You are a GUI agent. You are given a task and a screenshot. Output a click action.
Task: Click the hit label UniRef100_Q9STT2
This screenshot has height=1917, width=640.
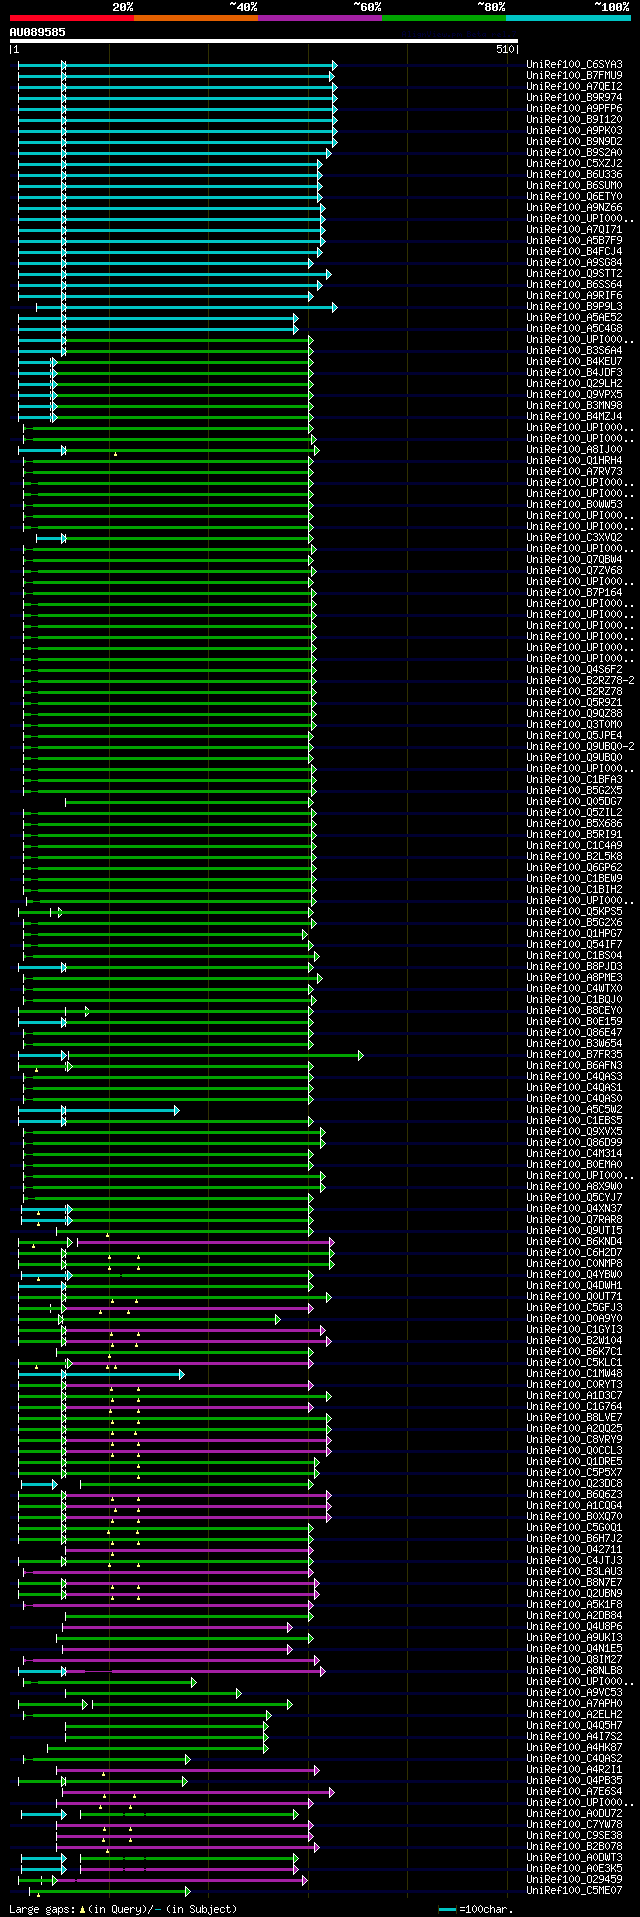574,274
